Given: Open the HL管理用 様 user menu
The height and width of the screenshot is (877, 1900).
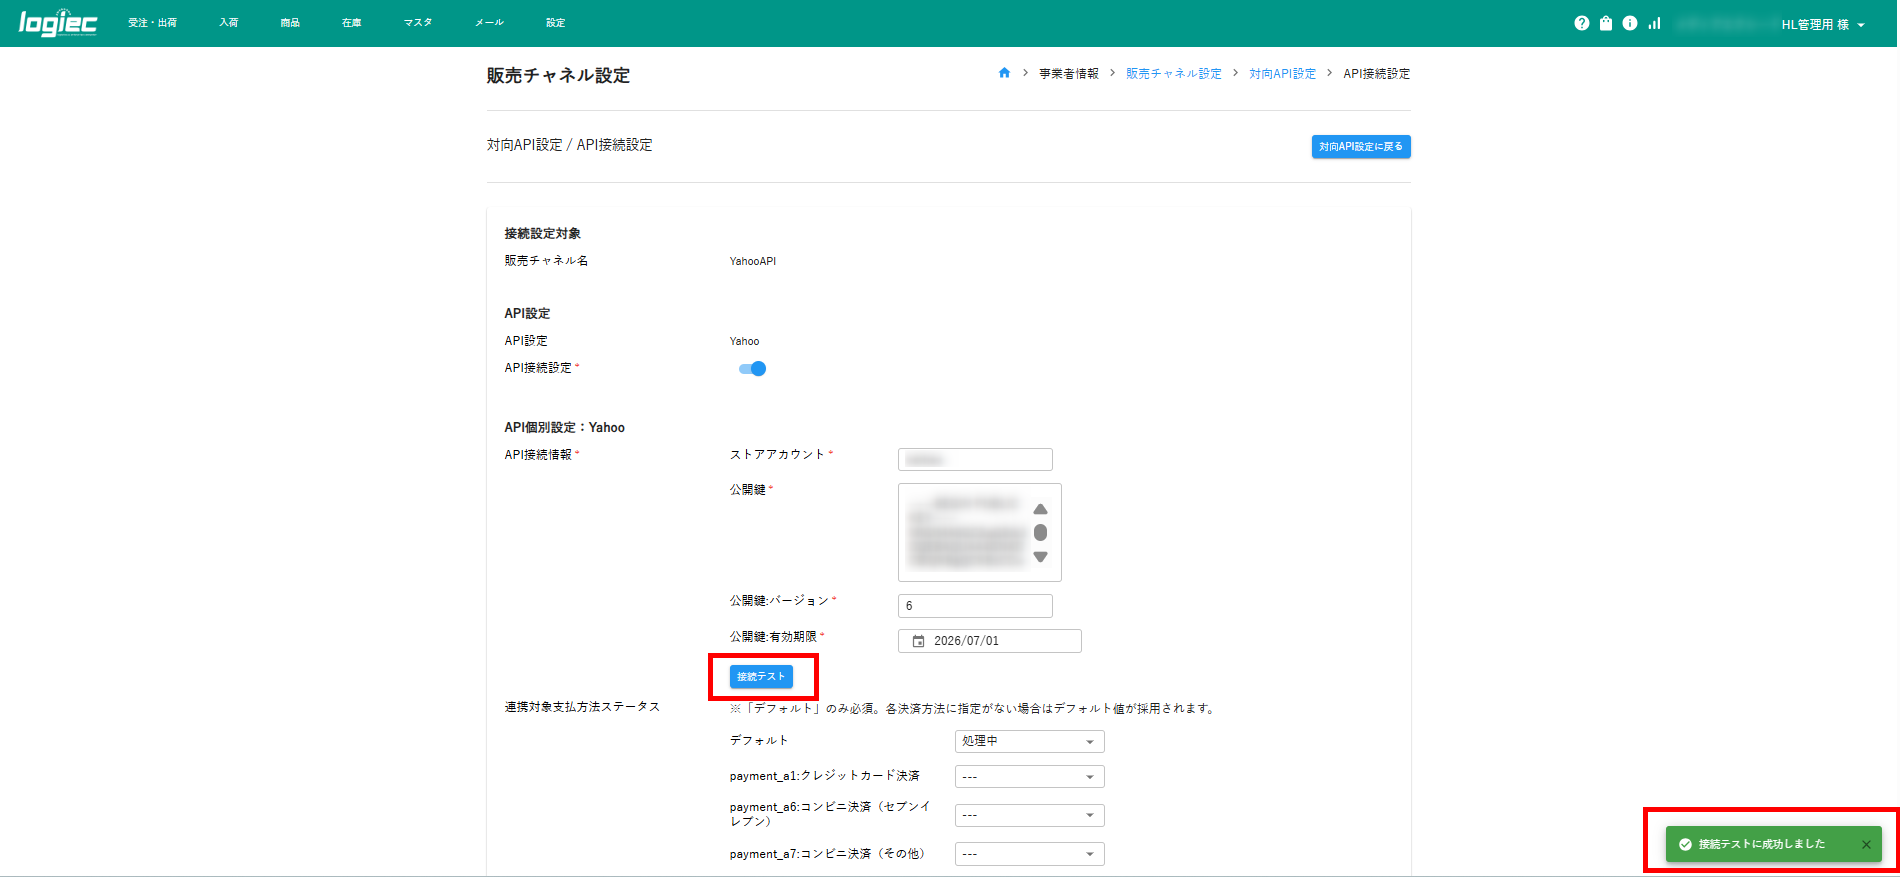Looking at the screenshot, I should click(1822, 24).
